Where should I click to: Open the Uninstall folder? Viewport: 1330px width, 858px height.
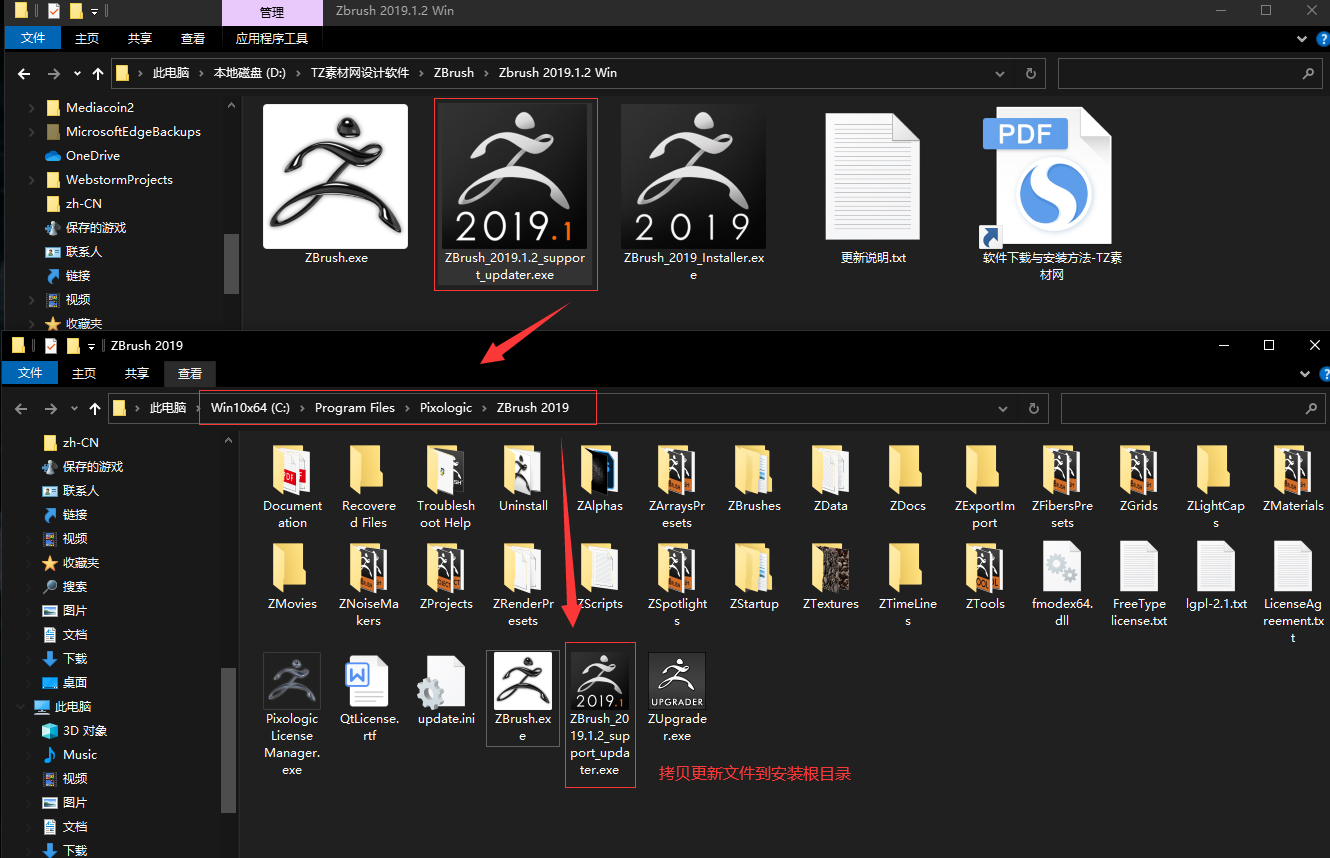click(523, 479)
